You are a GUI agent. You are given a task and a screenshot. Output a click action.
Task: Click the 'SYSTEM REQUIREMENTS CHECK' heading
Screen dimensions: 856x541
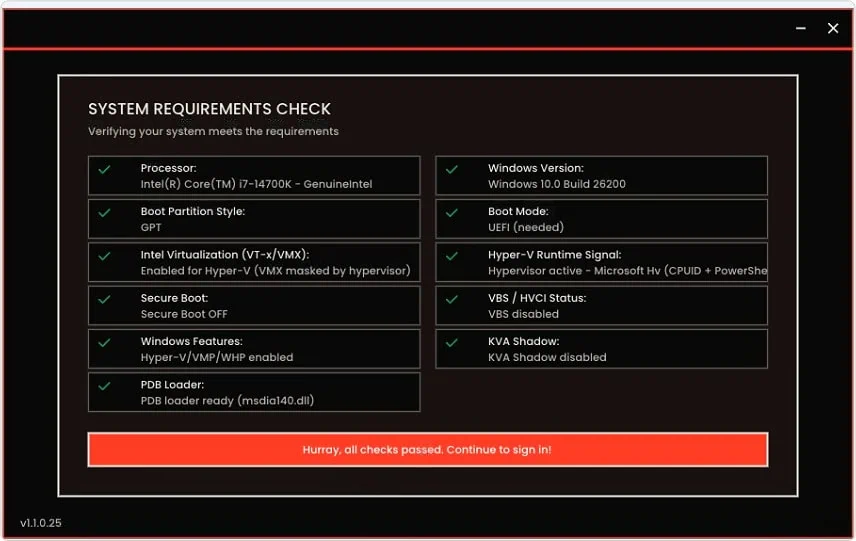coord(209,109)
